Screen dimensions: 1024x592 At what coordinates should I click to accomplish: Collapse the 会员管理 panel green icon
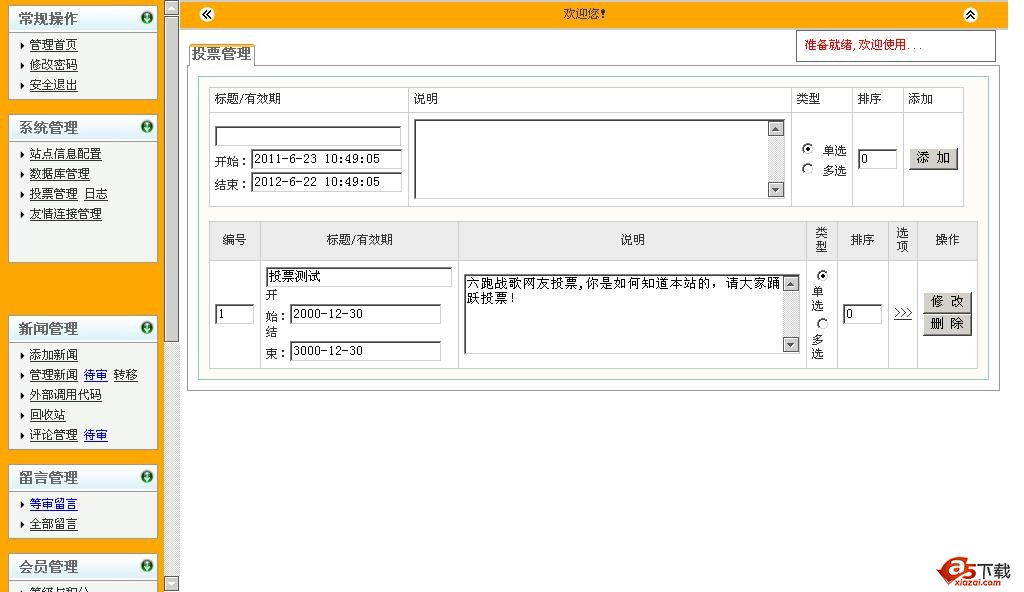click(x=147, y=566)
